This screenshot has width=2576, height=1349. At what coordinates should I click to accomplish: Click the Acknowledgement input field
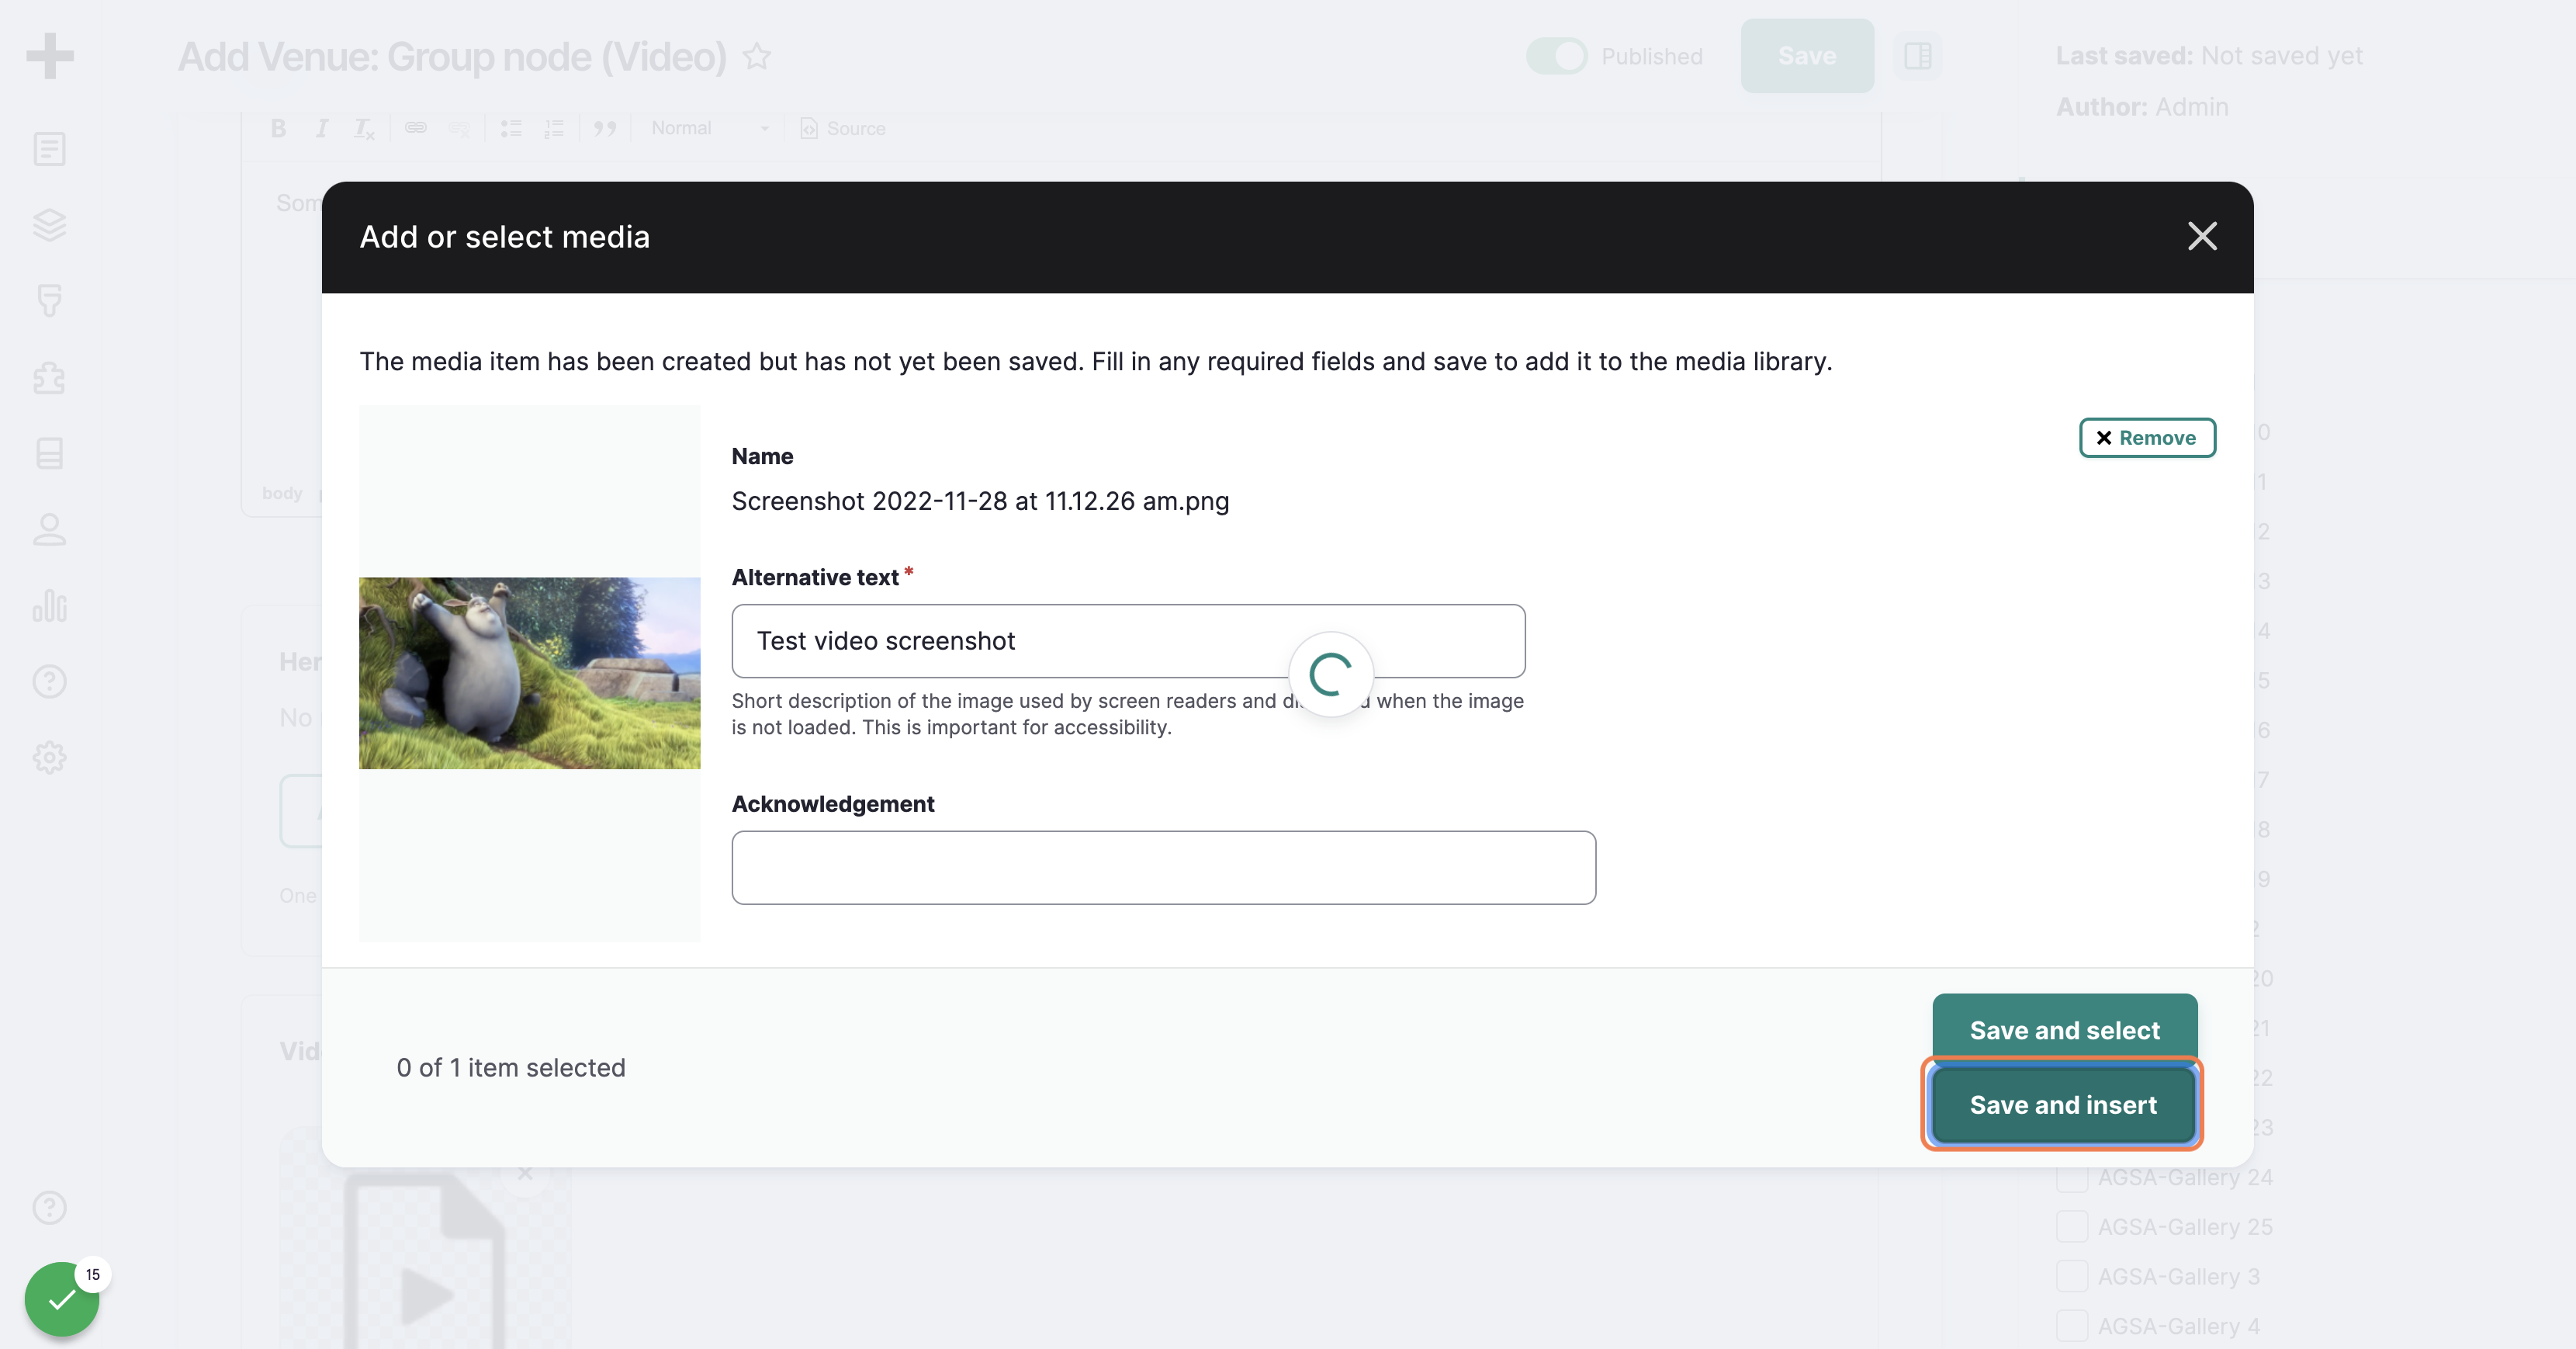(x=1163, y=867)
